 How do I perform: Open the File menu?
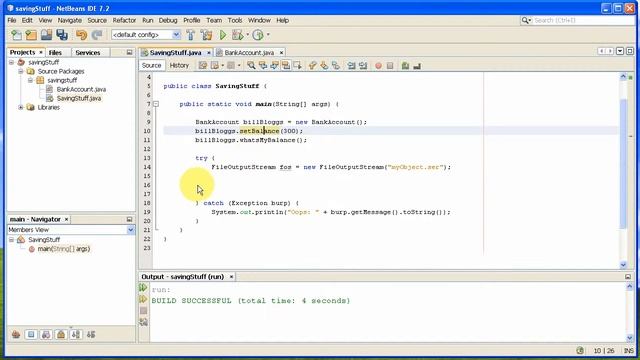coord(12,20)
